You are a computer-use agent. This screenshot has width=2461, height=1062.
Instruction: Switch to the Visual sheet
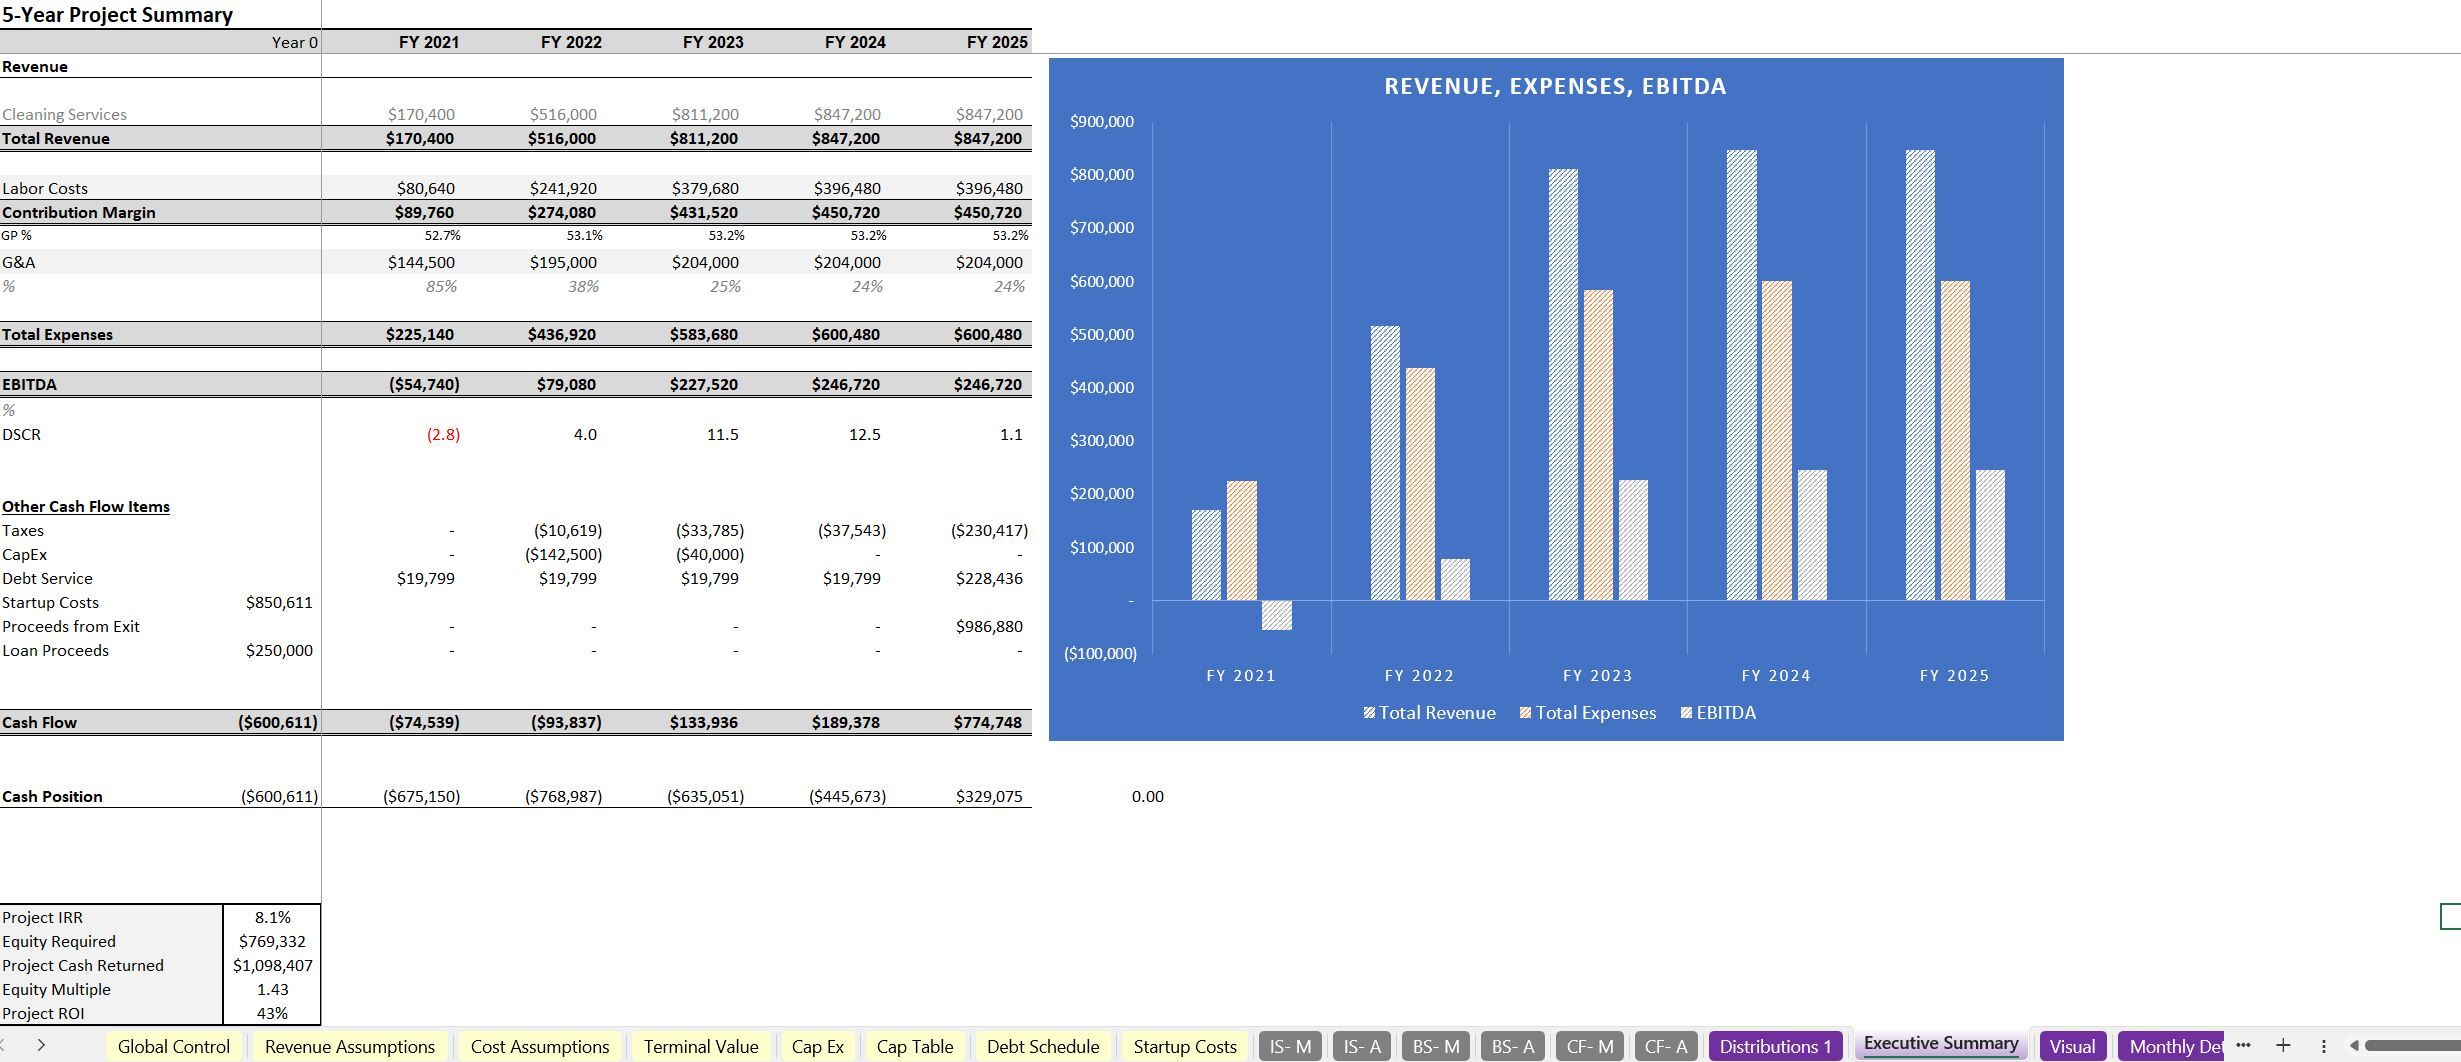(2073, 1046)
